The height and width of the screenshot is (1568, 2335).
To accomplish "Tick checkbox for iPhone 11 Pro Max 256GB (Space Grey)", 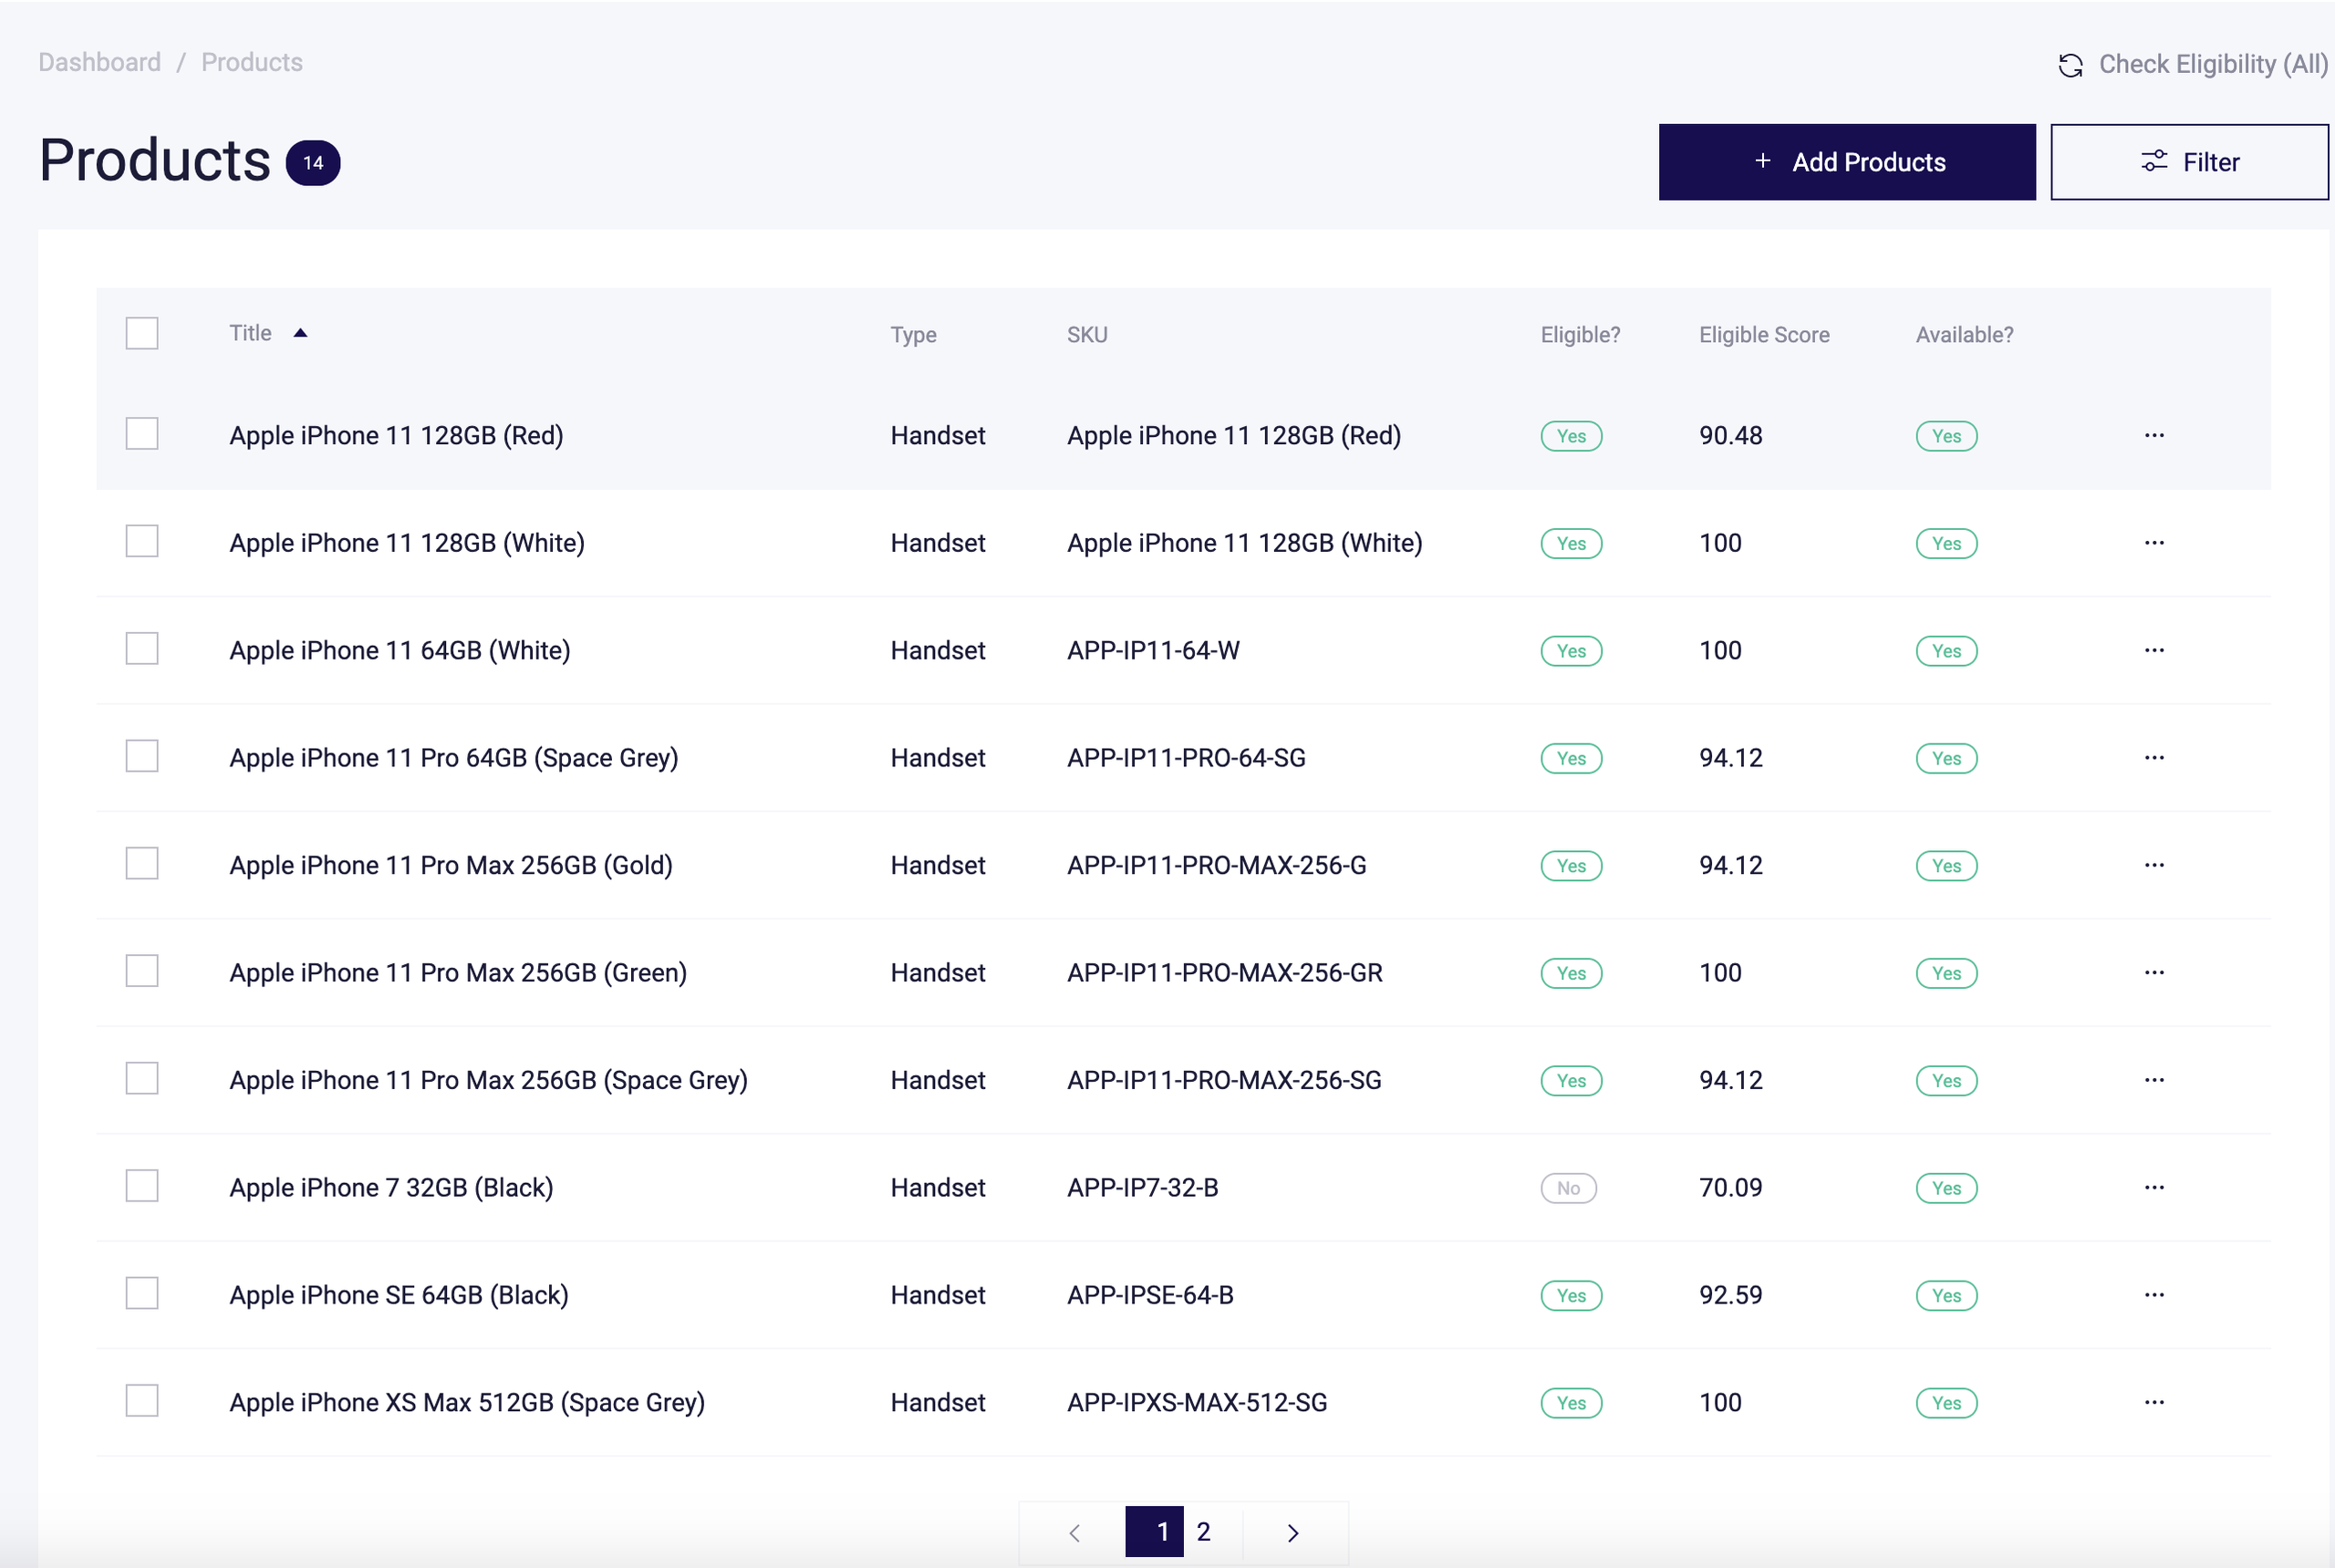I will 142,1079.
